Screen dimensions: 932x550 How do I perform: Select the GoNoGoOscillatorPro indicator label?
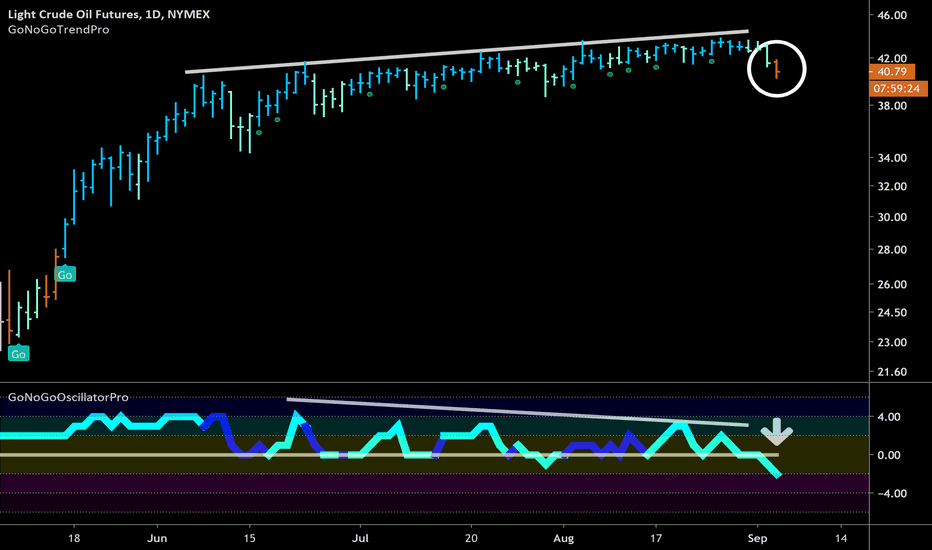point(68,397)
